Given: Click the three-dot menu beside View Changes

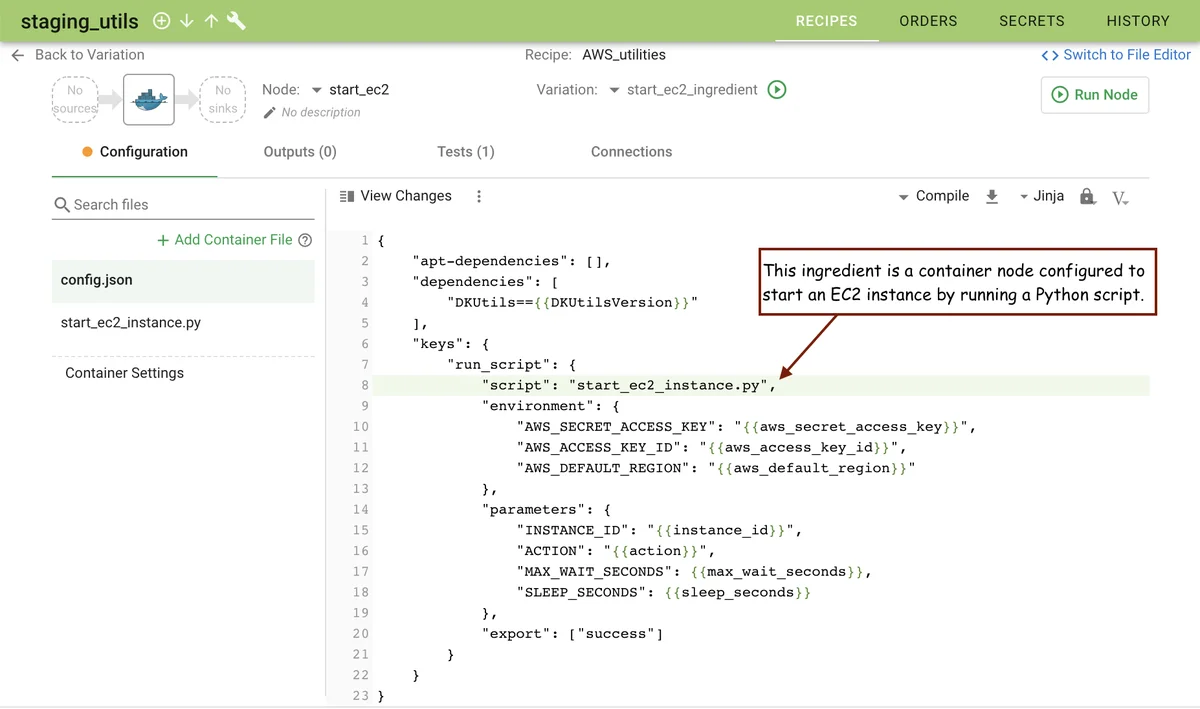Looking at the screenshot, I should pos(479,197).
